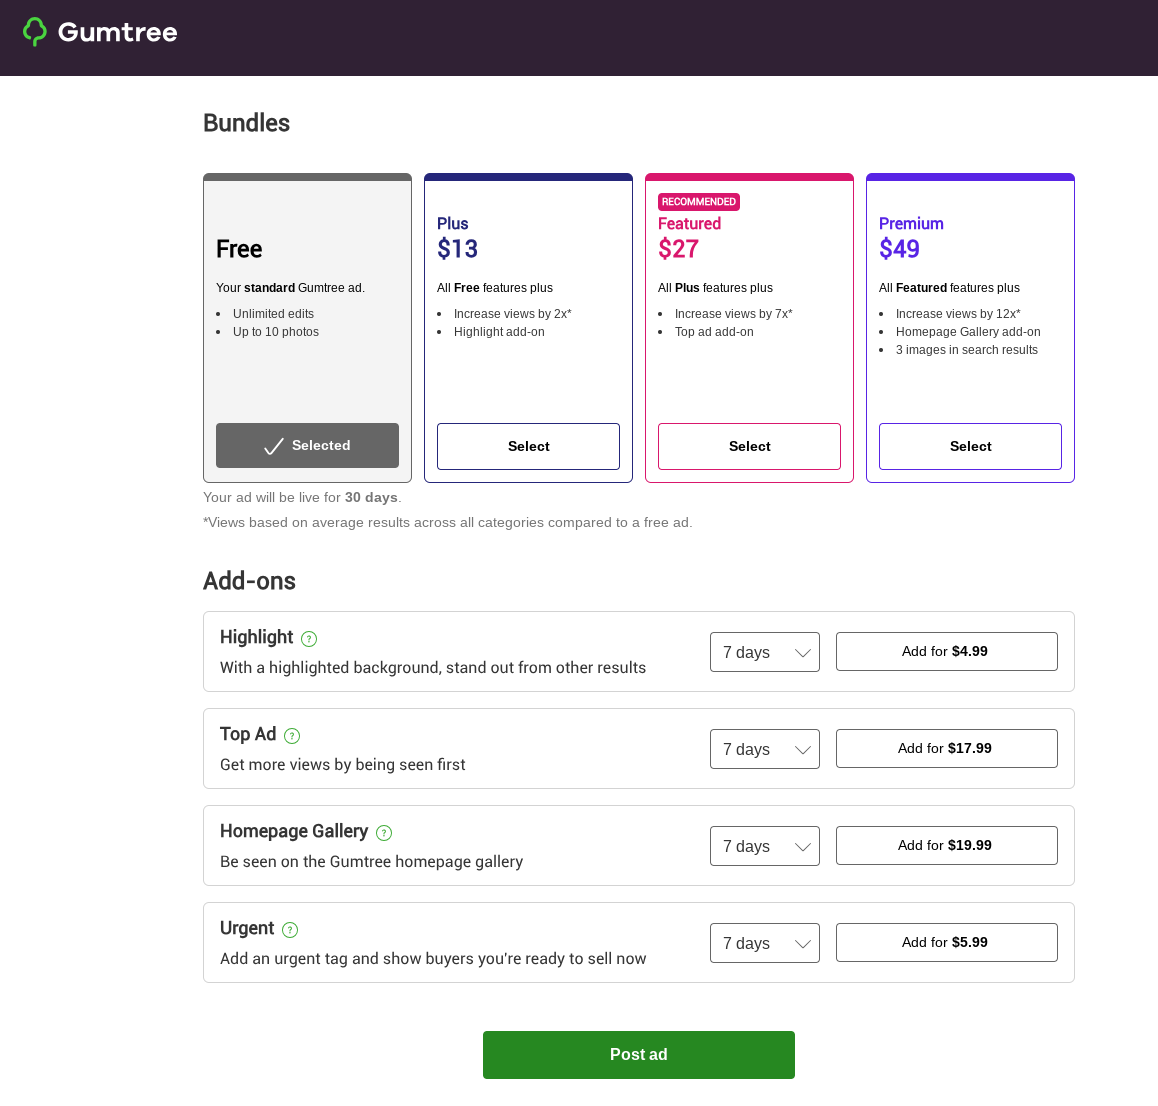
Task: Open the Urgent duration dropdown
Action: click(764, 943)
